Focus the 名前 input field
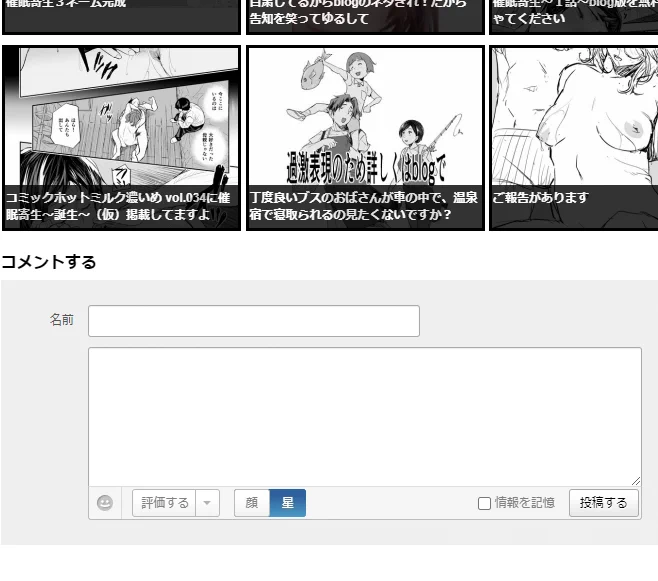The image size is (658, 581). coord(254,321)
